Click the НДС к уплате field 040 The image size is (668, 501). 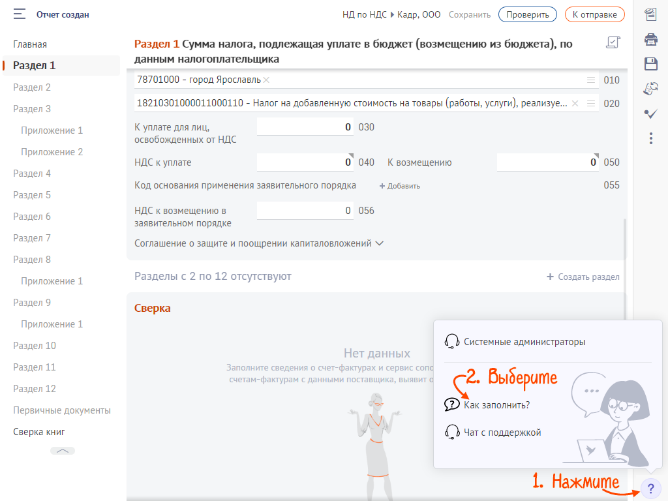coord(305,162)
